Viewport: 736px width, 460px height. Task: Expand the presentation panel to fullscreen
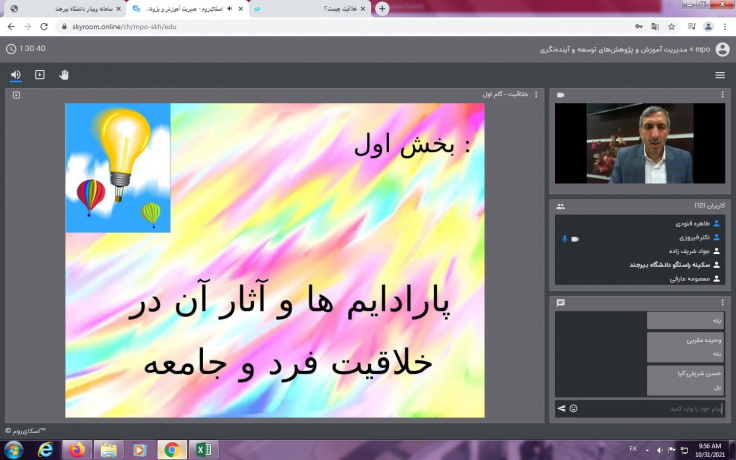click(x=14, y=95)
